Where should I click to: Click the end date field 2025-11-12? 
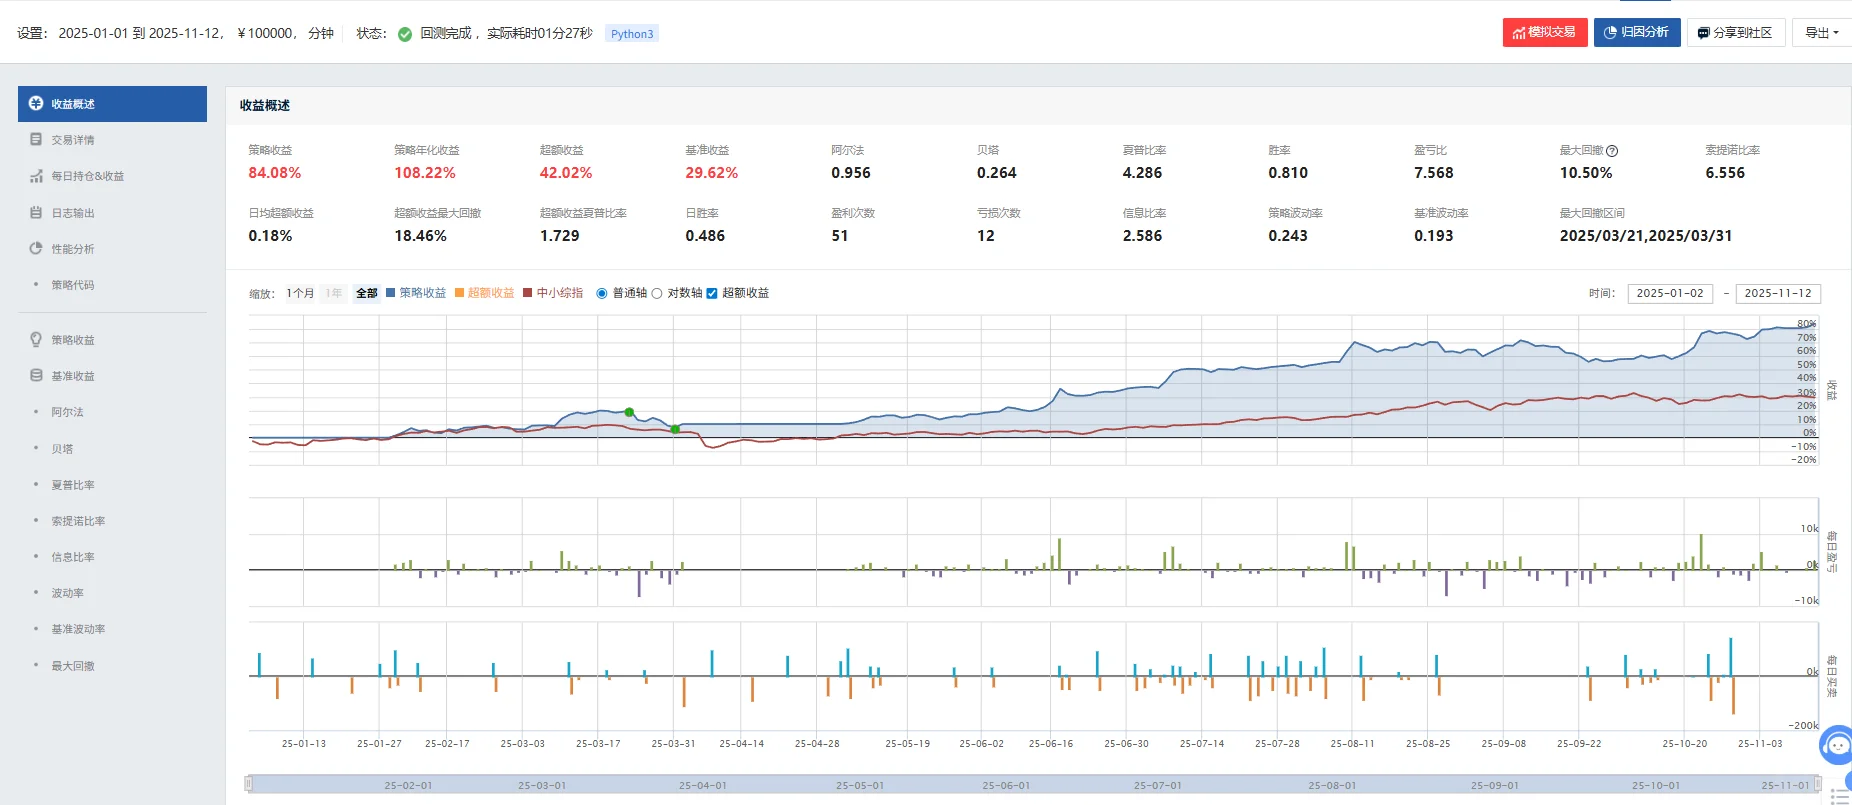[x=1778, y=293]
